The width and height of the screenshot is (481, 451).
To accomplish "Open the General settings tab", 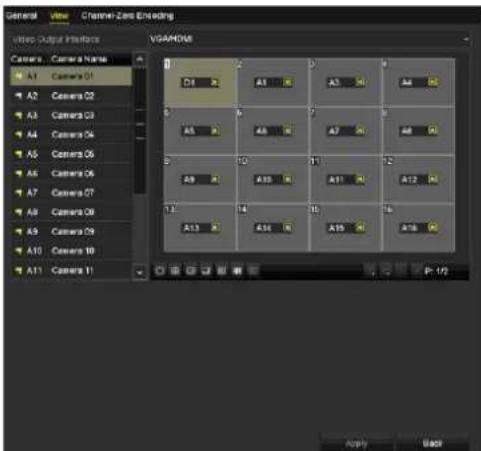I will point(21,16).
